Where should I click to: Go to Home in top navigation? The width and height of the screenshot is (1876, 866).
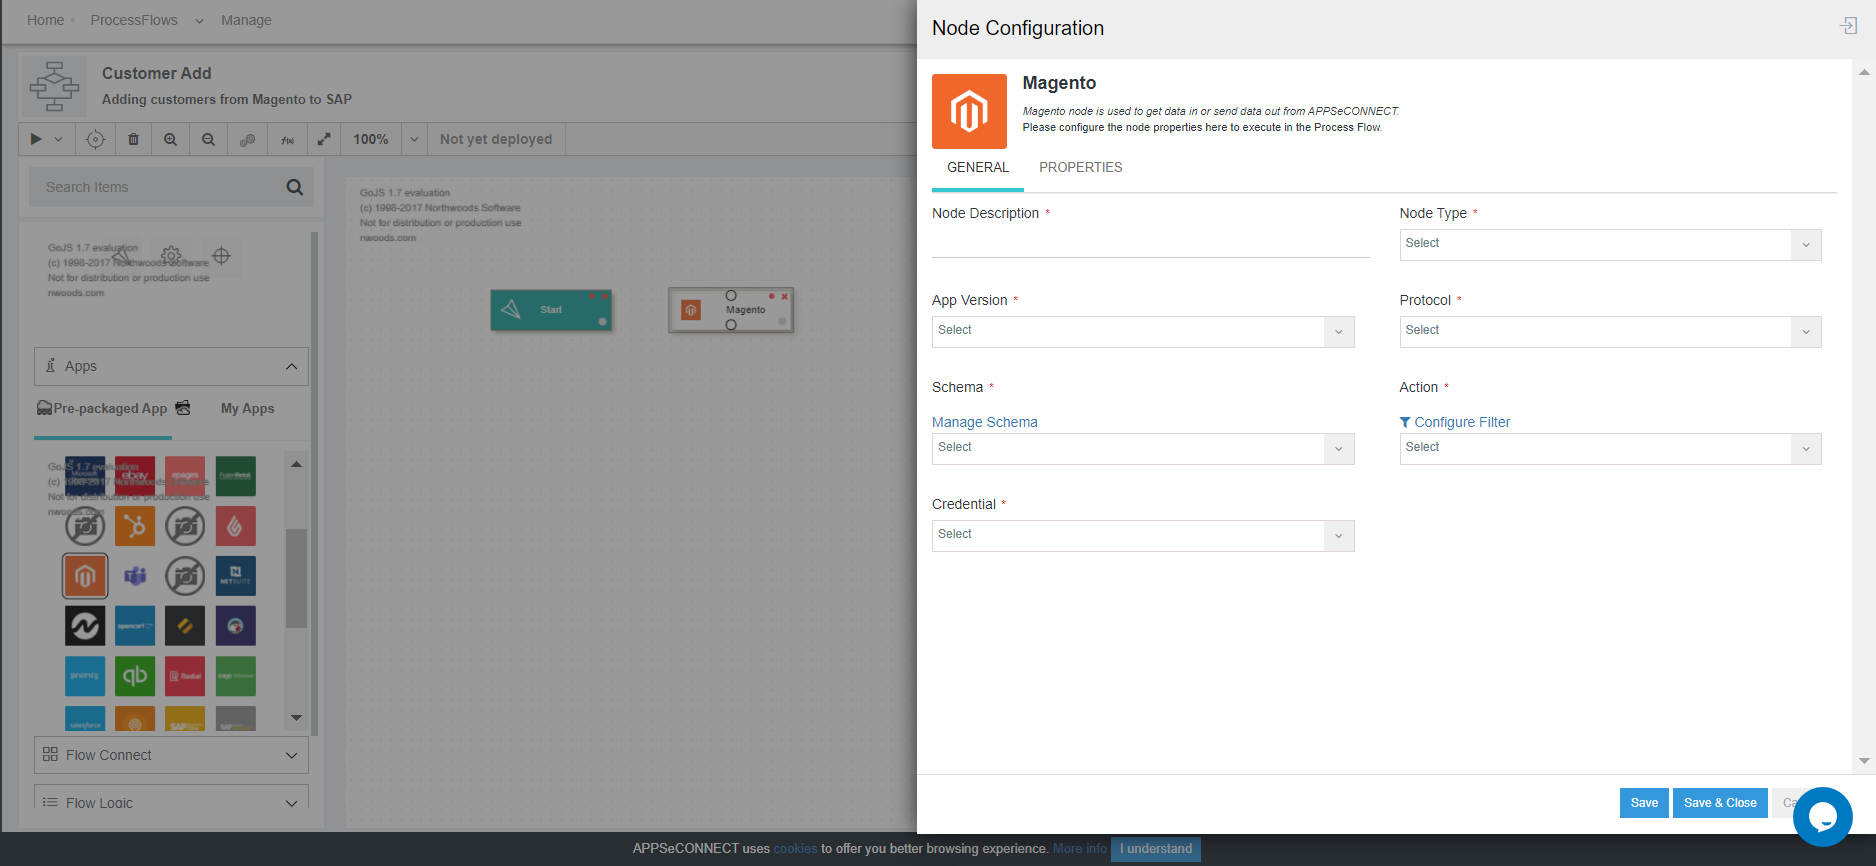tap(45, 20)
